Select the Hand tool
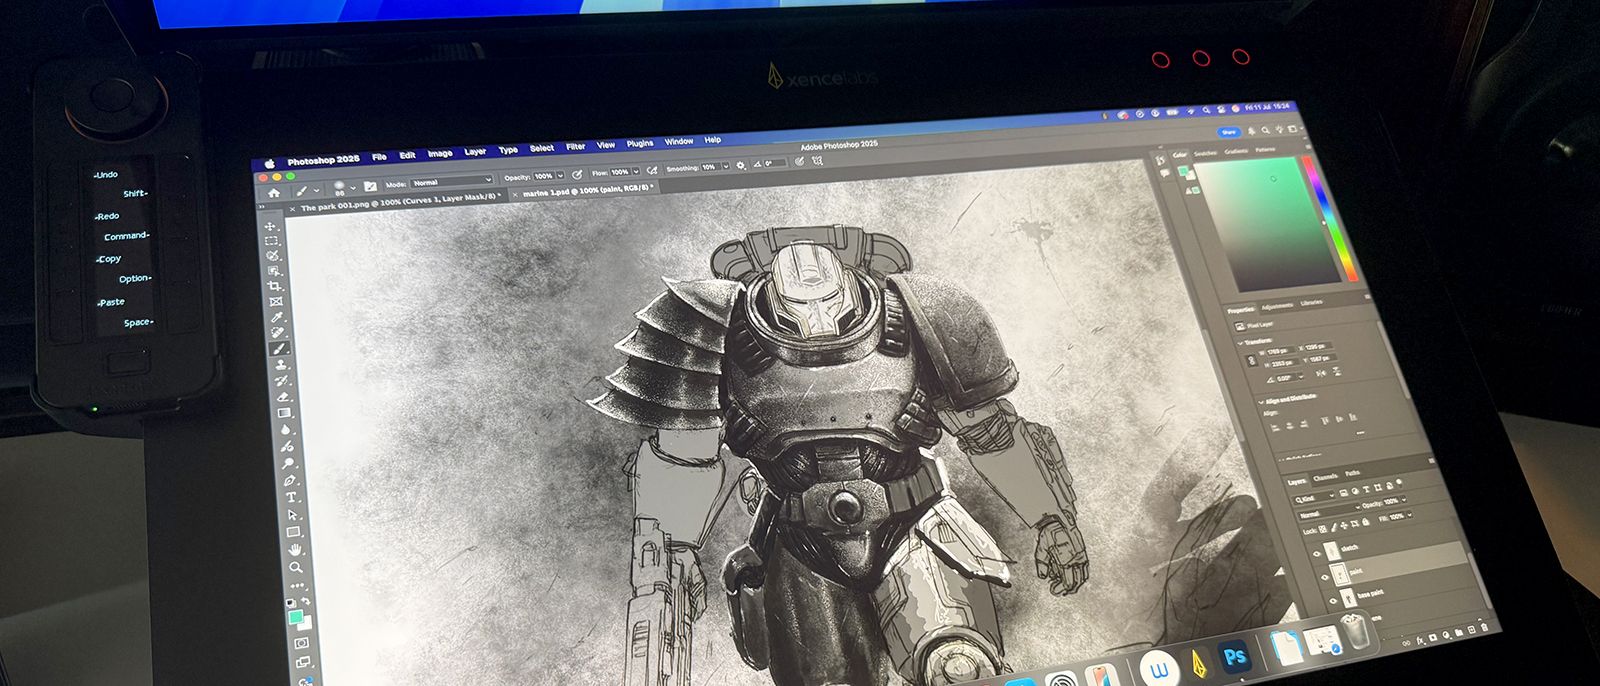Image resolution: width=1600 pixels, height=686 pixels. coord(295,549)
